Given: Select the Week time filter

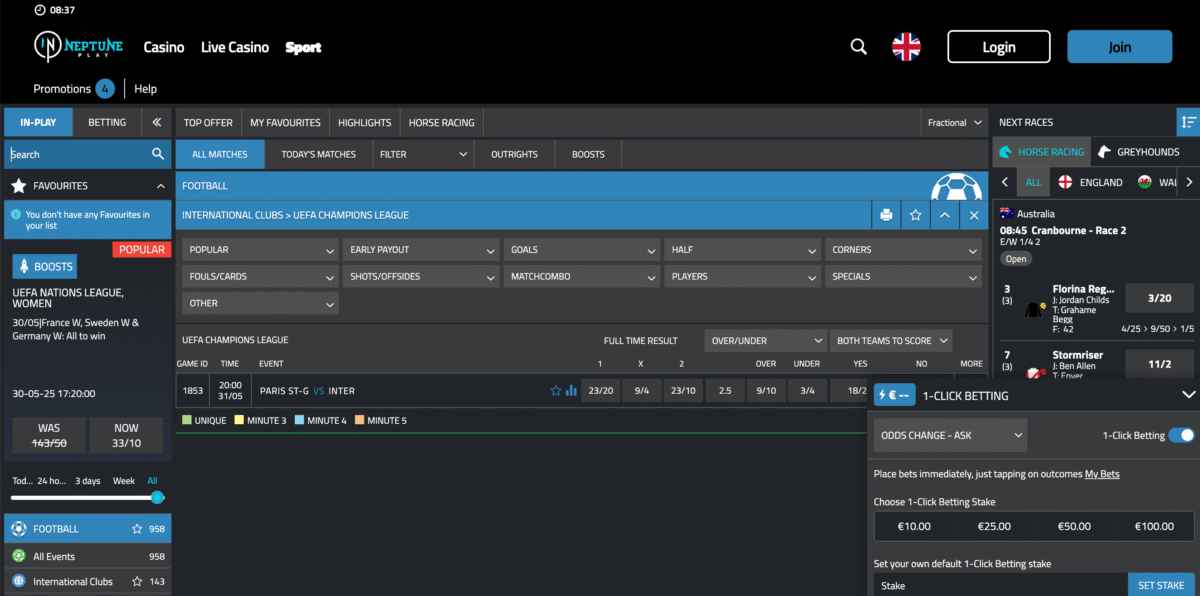Looking at the screenshot, I should point(124,481).
